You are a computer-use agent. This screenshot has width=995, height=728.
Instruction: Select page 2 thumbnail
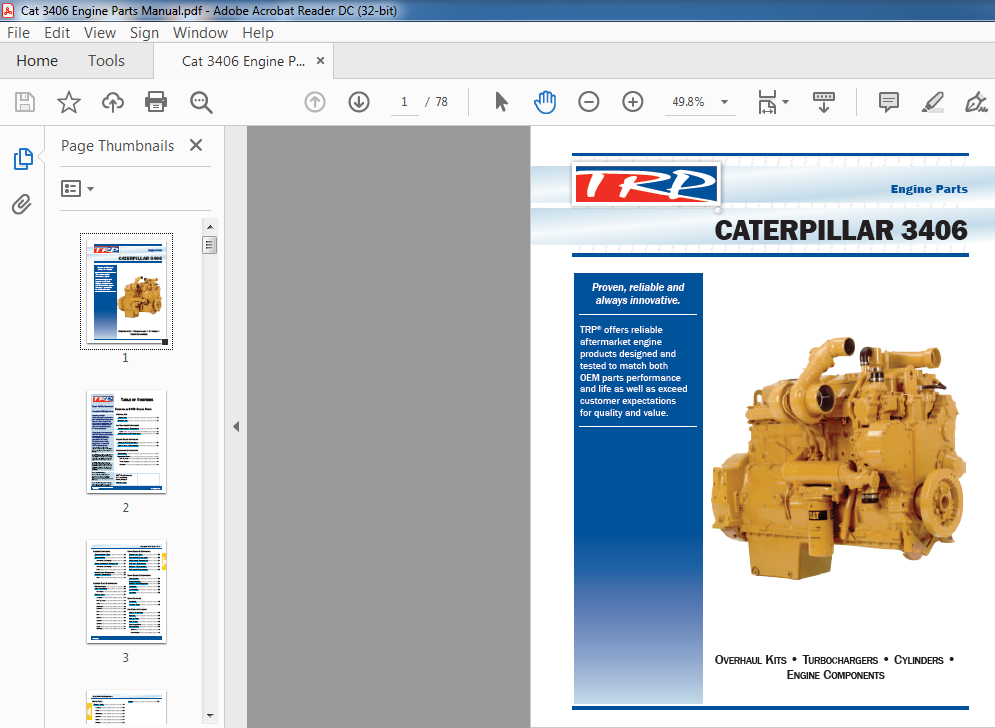point(126,442)
